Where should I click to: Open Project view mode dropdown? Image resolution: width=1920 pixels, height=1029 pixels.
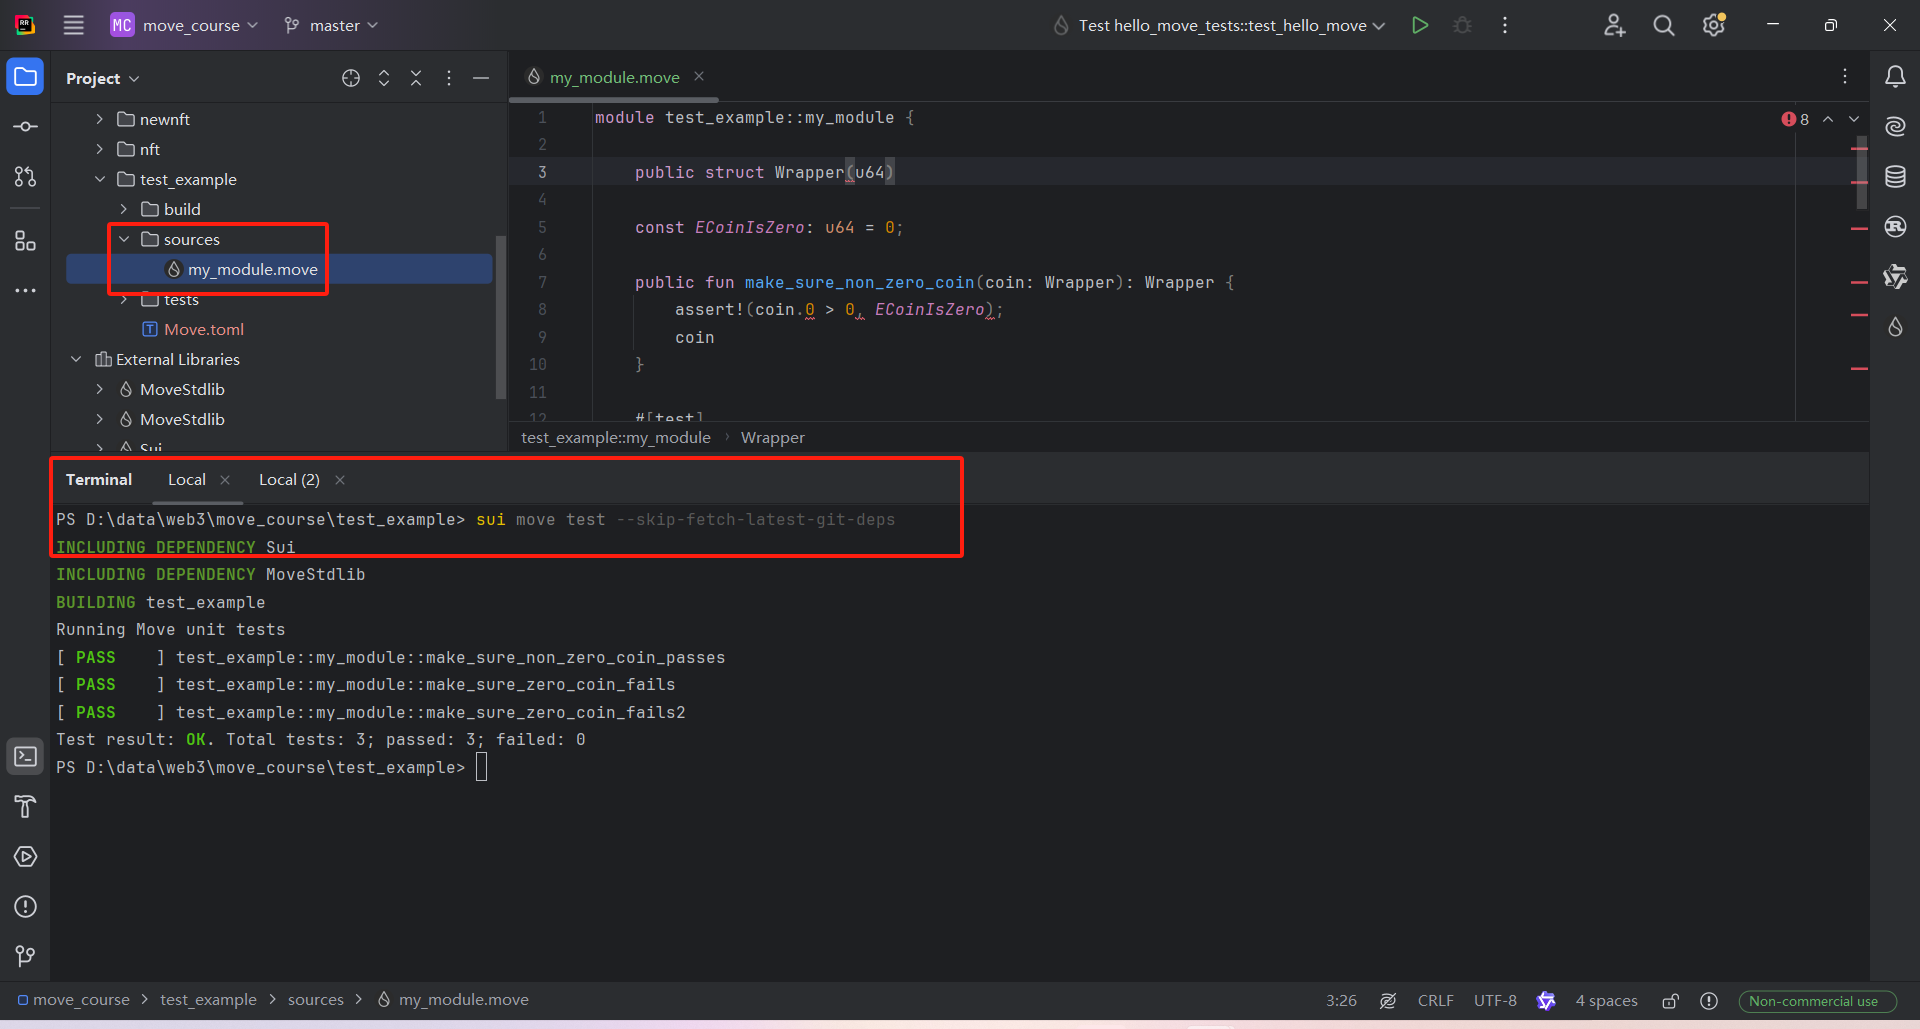(x=103, y=78)
